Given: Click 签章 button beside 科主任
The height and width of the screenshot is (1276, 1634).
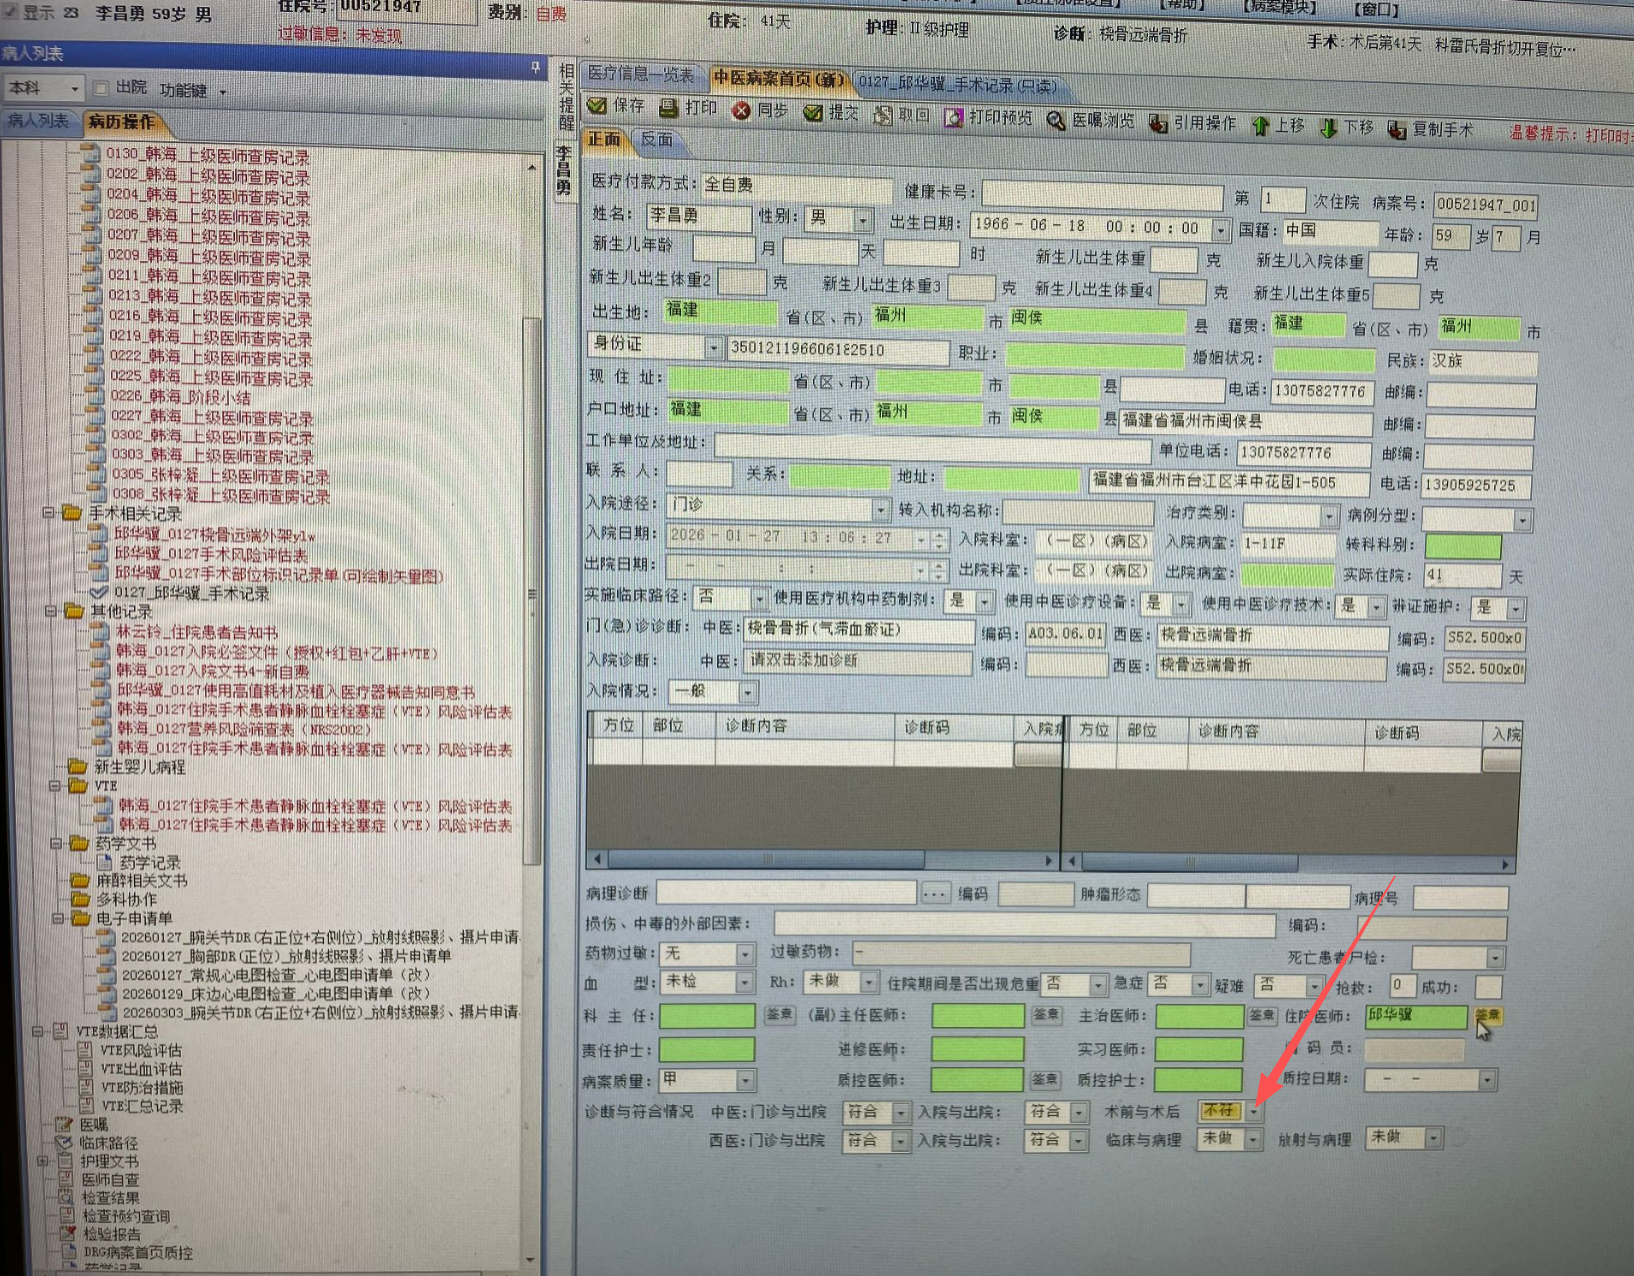Looking at the screenshot, I should pos(779,1014).
